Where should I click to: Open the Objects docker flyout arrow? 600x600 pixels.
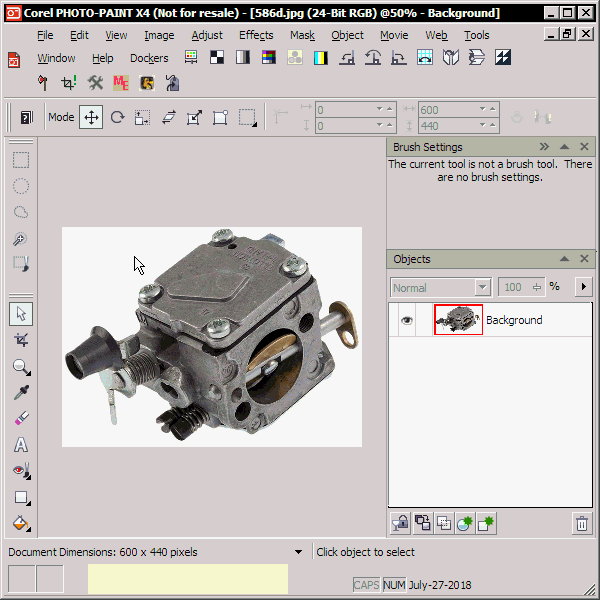point(584,287)
